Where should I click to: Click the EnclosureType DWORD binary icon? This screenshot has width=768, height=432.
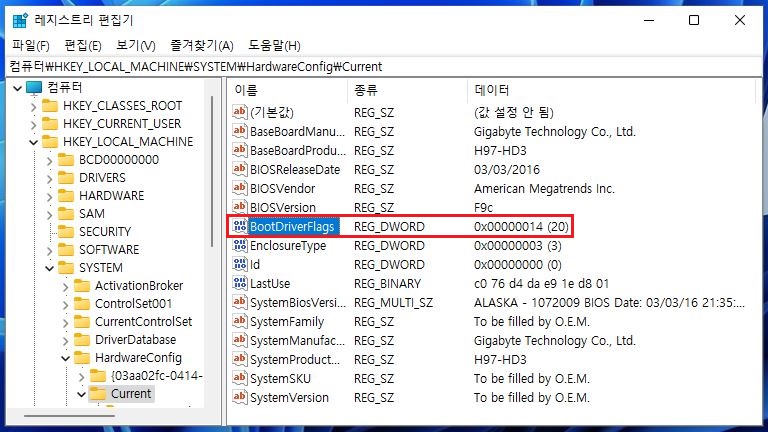pos(240,245)
